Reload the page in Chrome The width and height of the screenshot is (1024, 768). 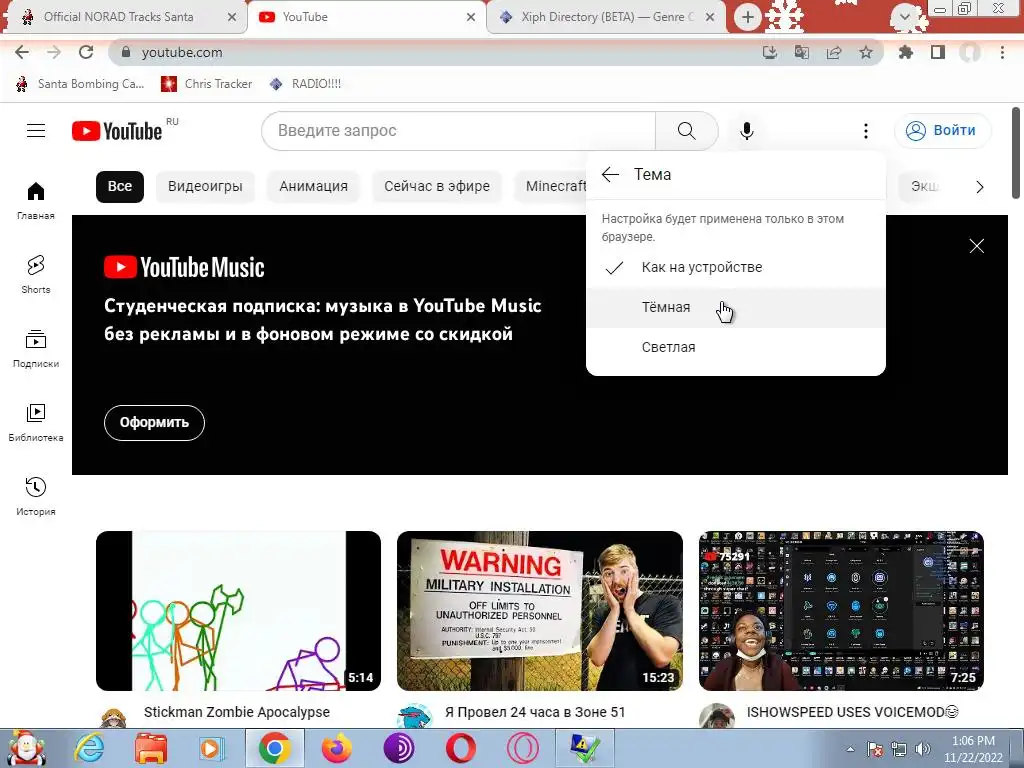[86, 52]
